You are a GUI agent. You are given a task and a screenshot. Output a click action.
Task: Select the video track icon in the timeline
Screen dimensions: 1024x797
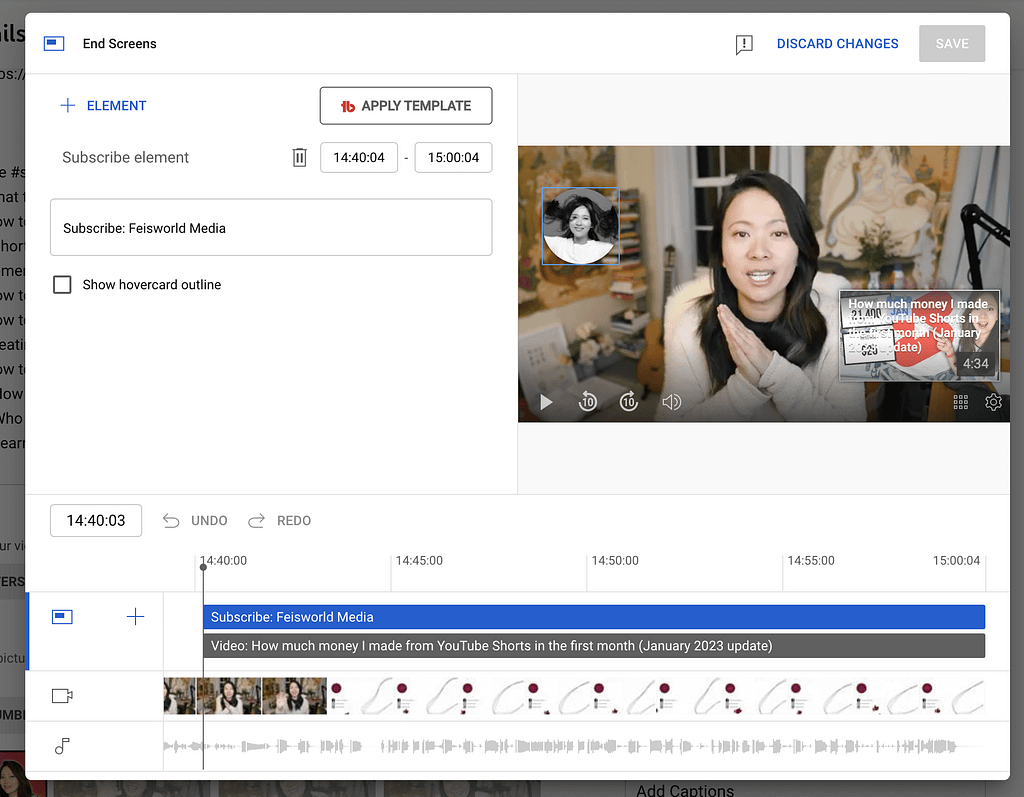[x=62, y=694]
